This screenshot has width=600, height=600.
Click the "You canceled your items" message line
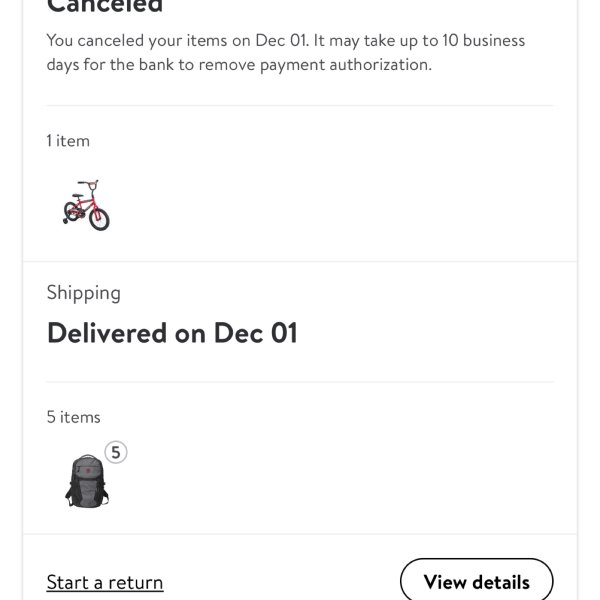[285, 41]
